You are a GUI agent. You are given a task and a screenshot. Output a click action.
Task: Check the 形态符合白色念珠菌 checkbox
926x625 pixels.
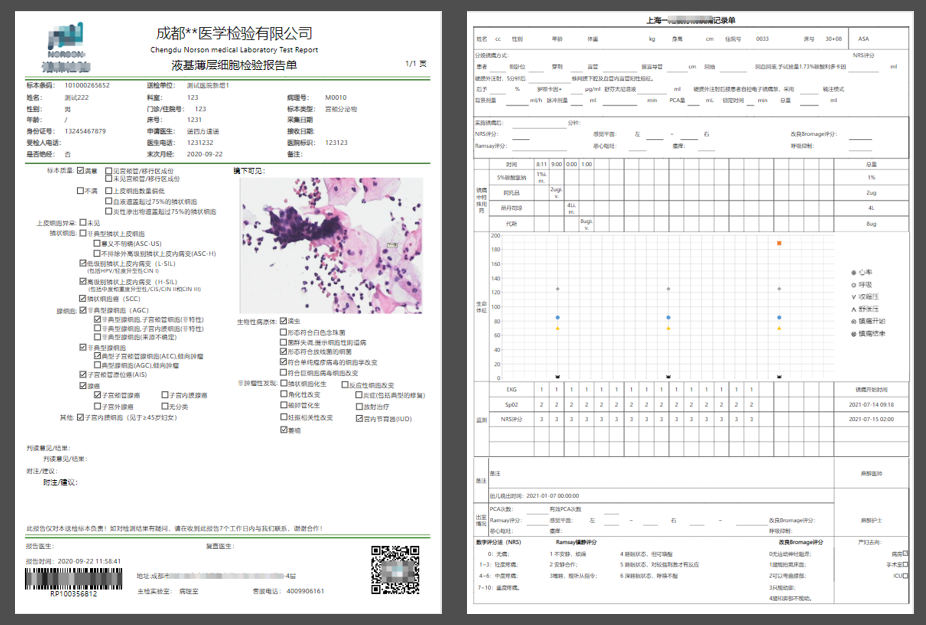[x=283, y=333]
